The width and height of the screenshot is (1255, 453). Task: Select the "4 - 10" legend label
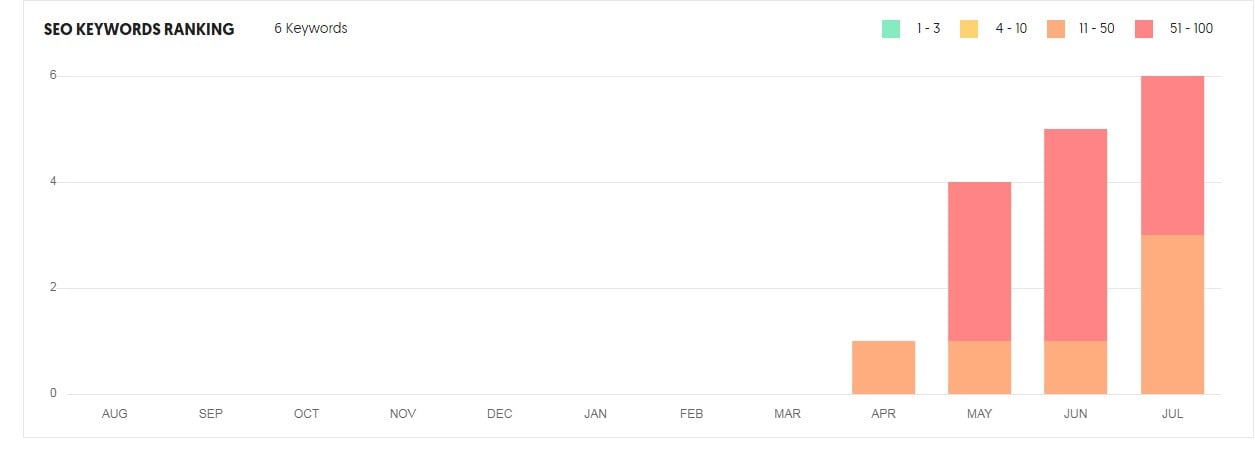(x=1011, y=29)
